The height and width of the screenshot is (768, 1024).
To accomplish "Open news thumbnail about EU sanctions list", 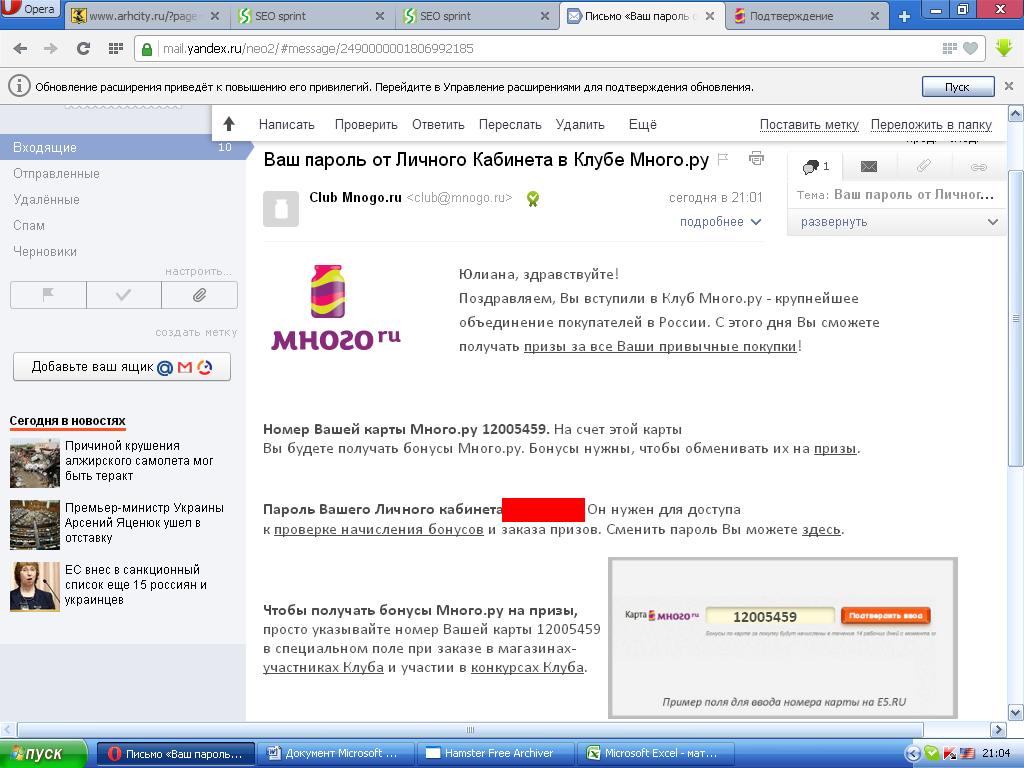I will [35, 586].
